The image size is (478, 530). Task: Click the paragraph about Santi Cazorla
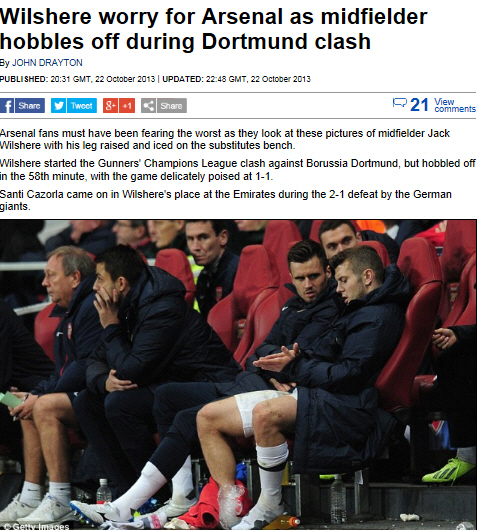tap(226, 200)
